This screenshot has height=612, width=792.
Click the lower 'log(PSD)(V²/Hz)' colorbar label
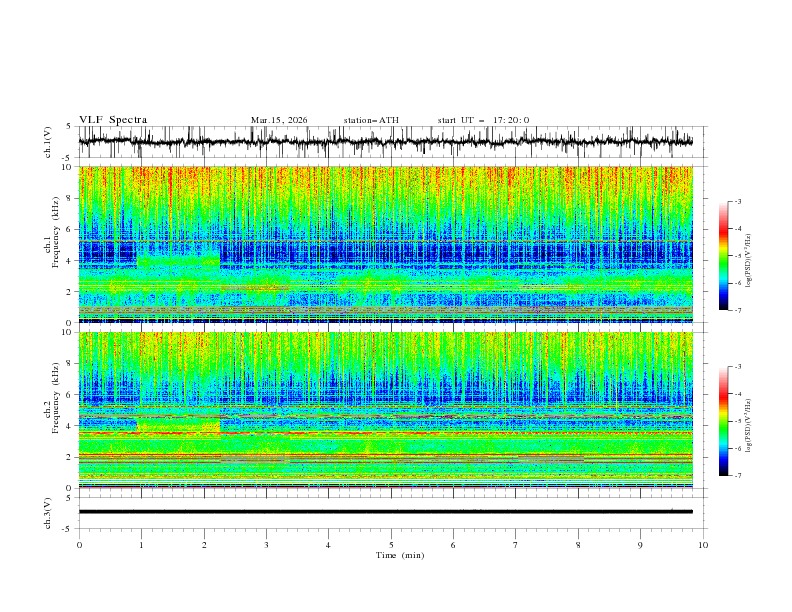coord(749,426)
